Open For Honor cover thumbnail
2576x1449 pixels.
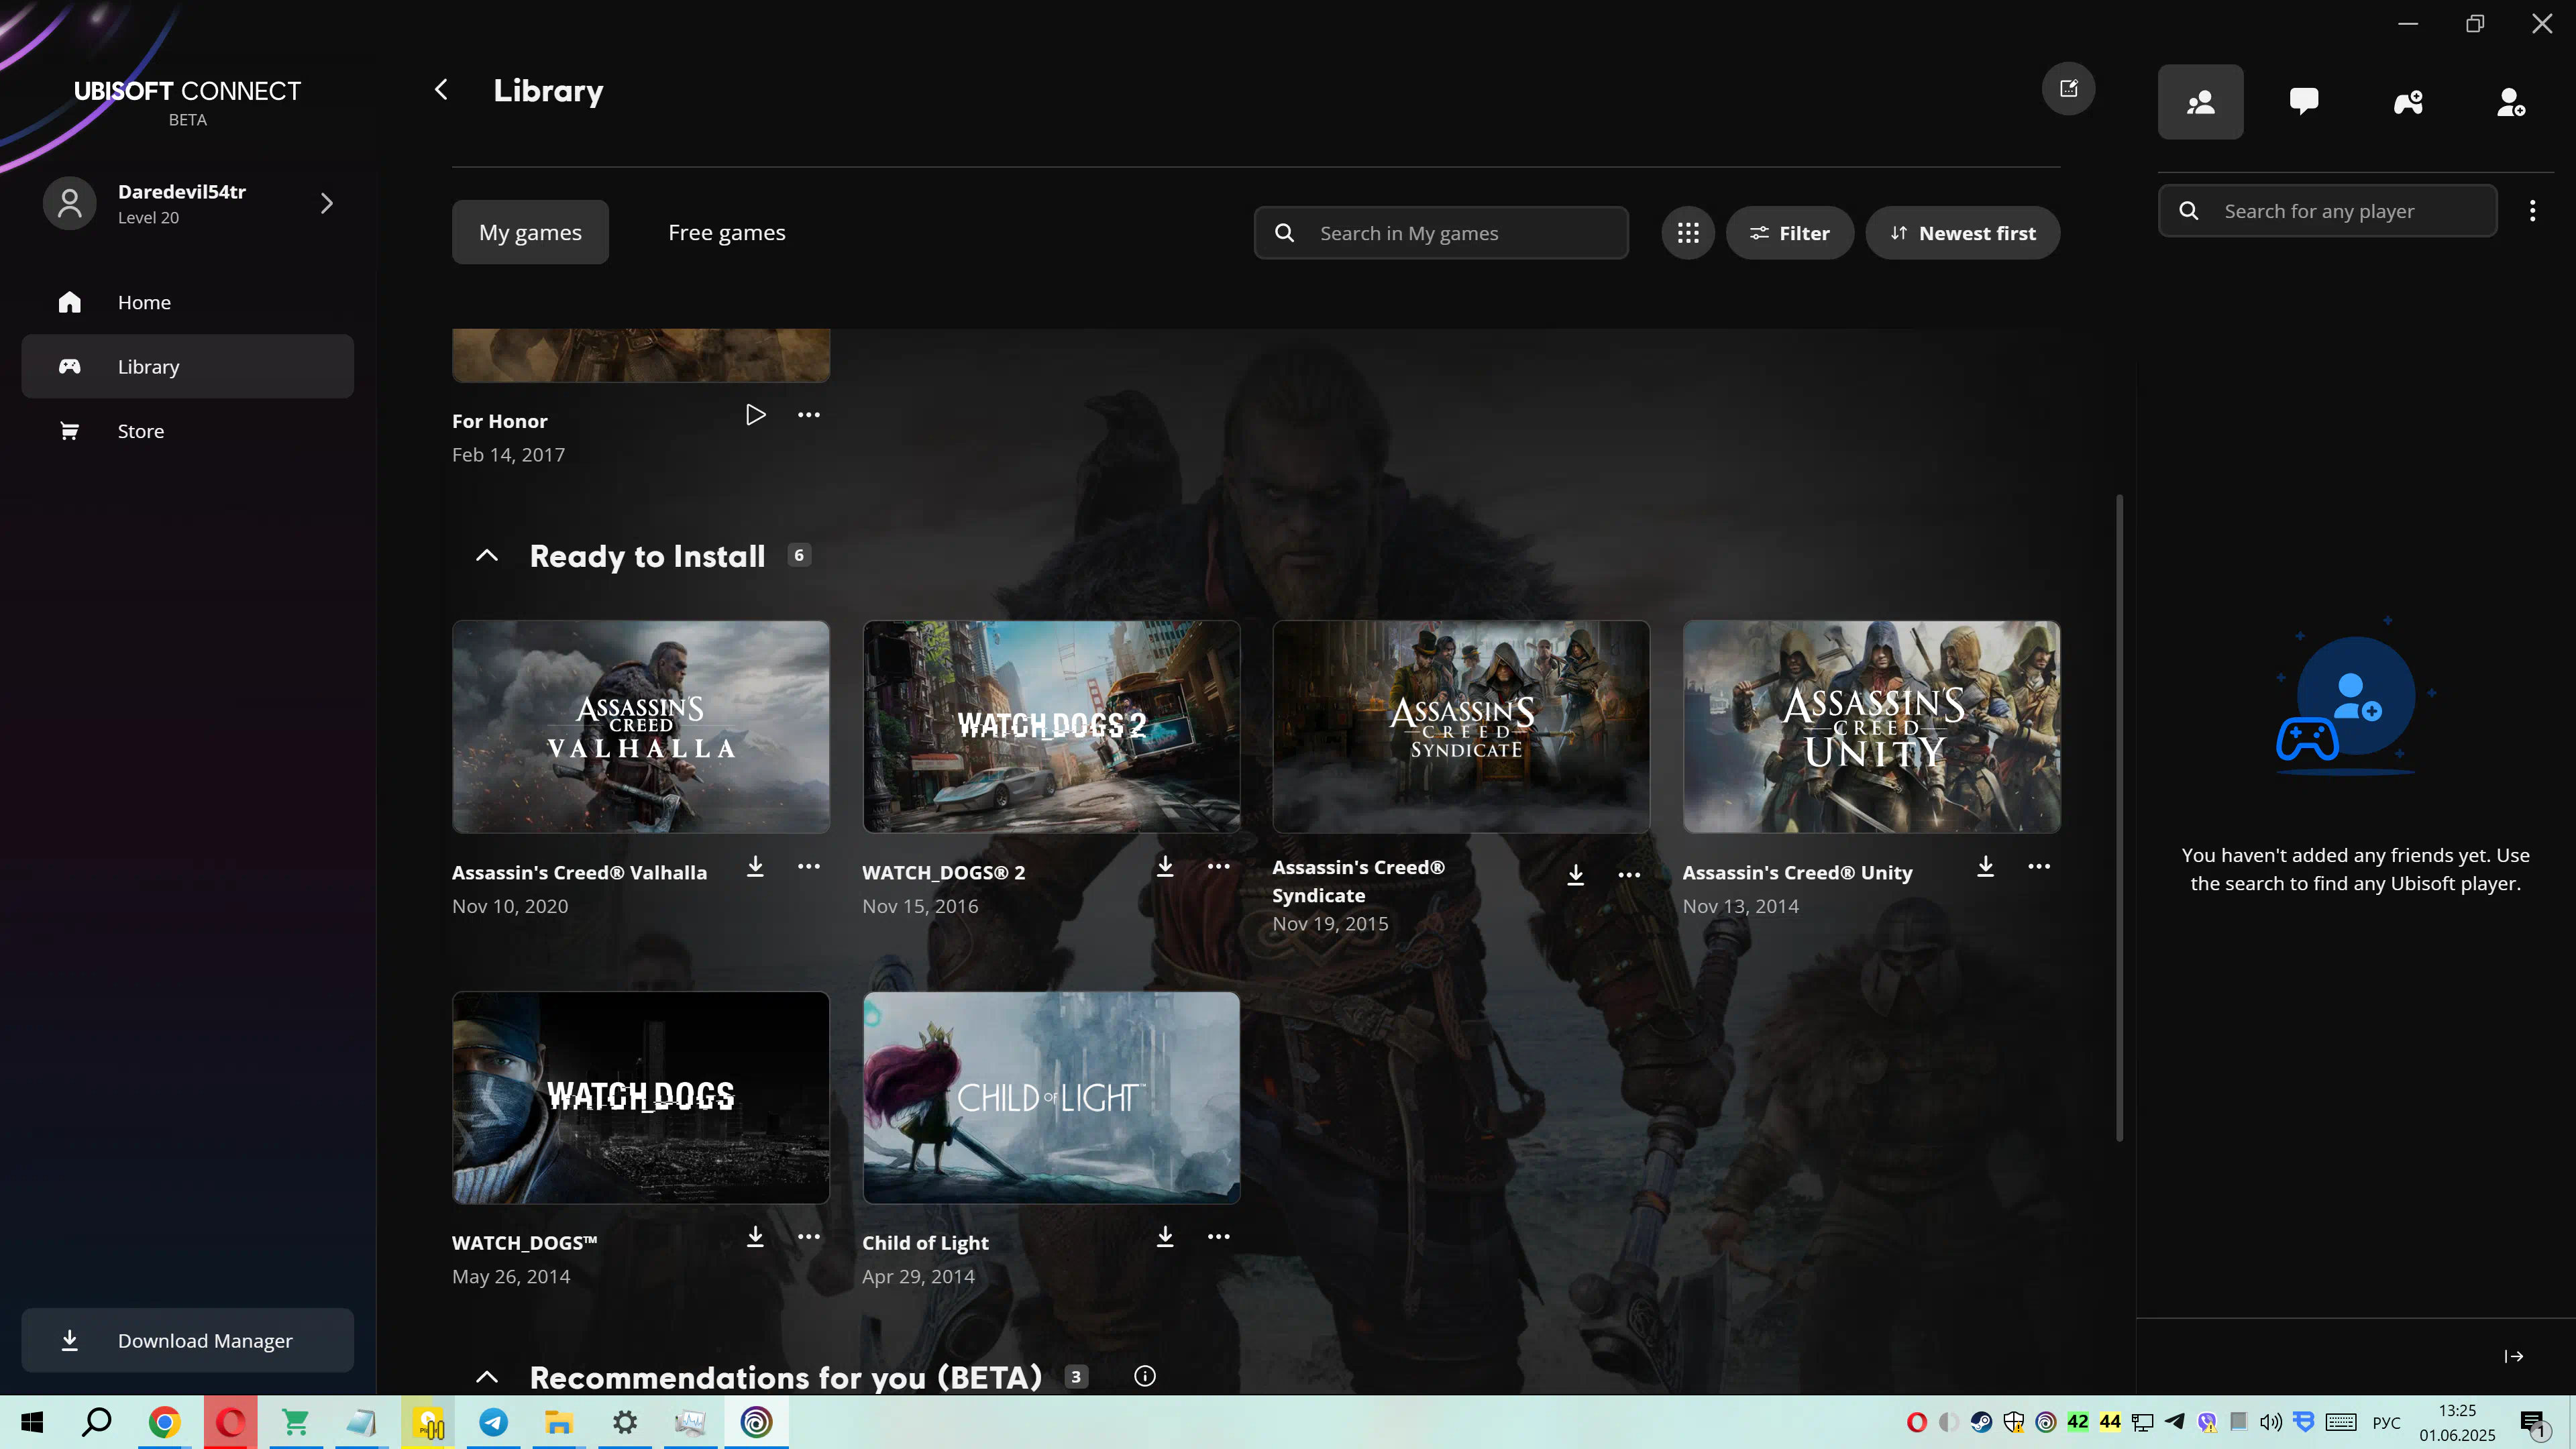[641, 355]
